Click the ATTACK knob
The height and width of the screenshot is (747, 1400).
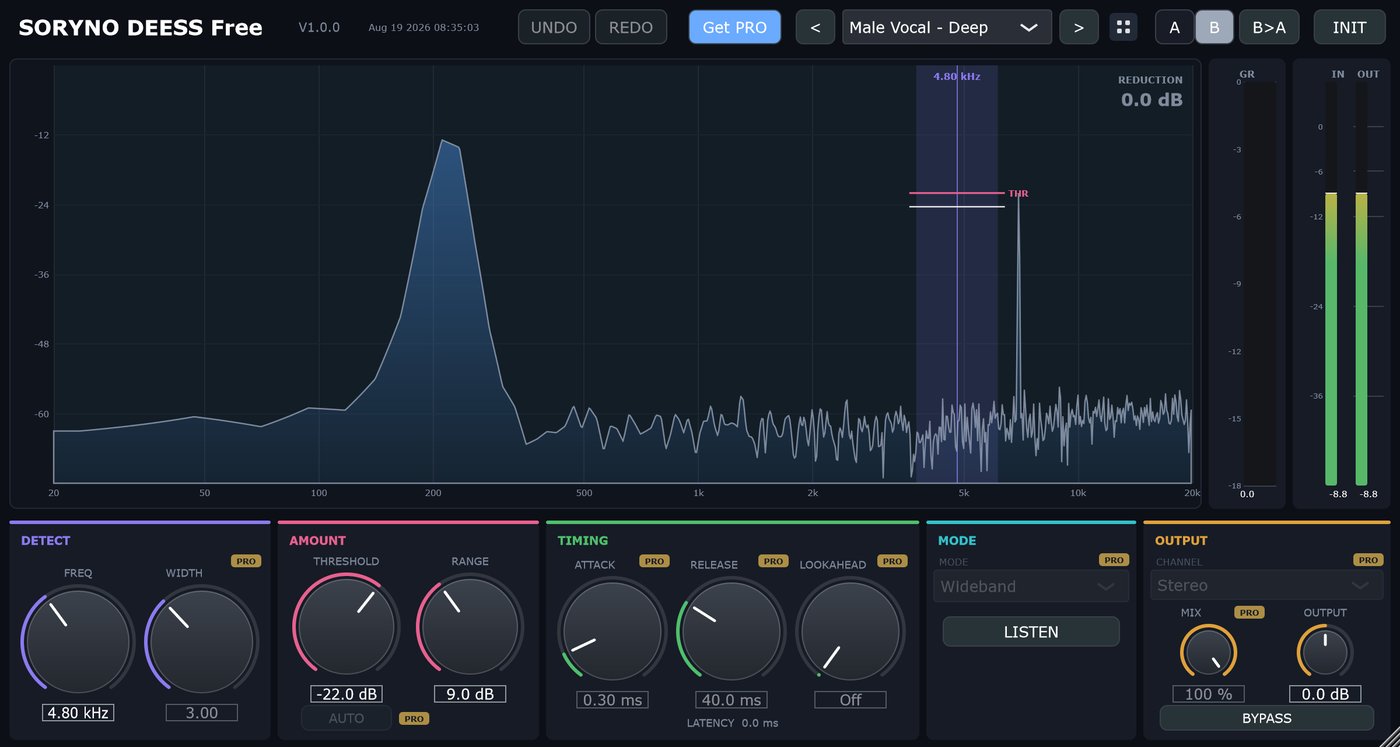click(x=613, y=631)
